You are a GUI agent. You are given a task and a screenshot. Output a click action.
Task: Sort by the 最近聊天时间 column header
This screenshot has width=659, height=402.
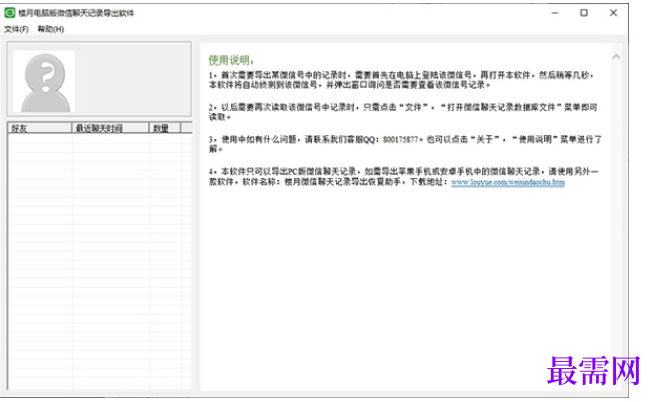[x=110, y=128]
